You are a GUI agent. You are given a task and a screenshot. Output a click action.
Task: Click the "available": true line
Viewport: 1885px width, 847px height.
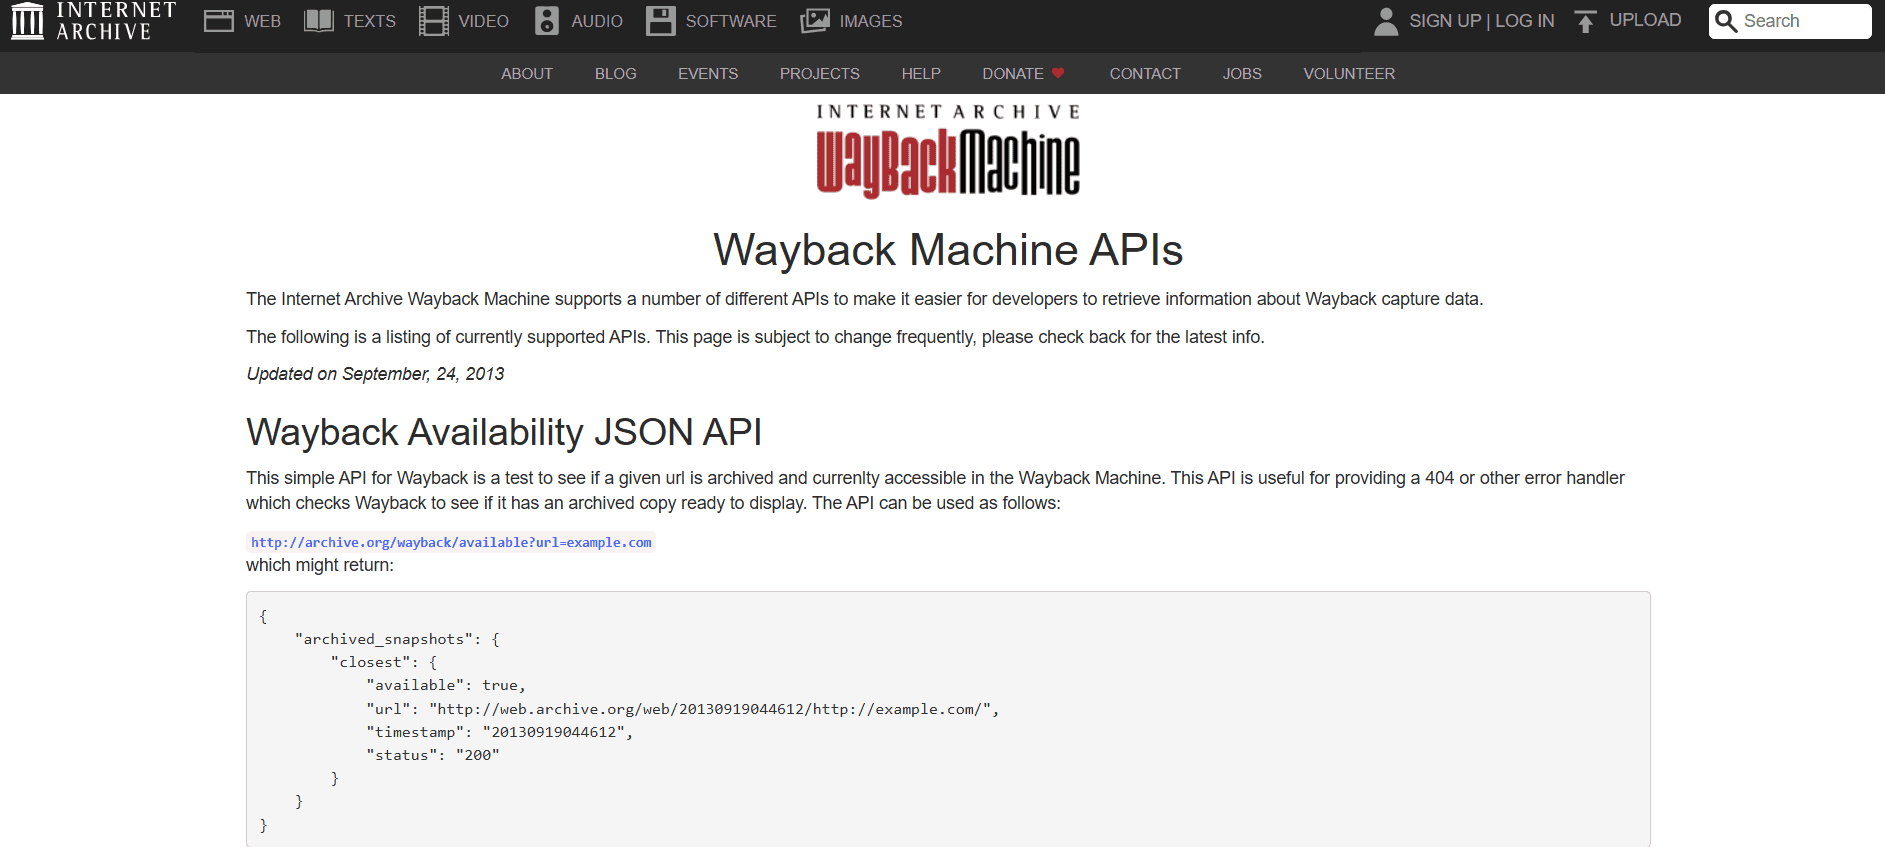point(446,685)
